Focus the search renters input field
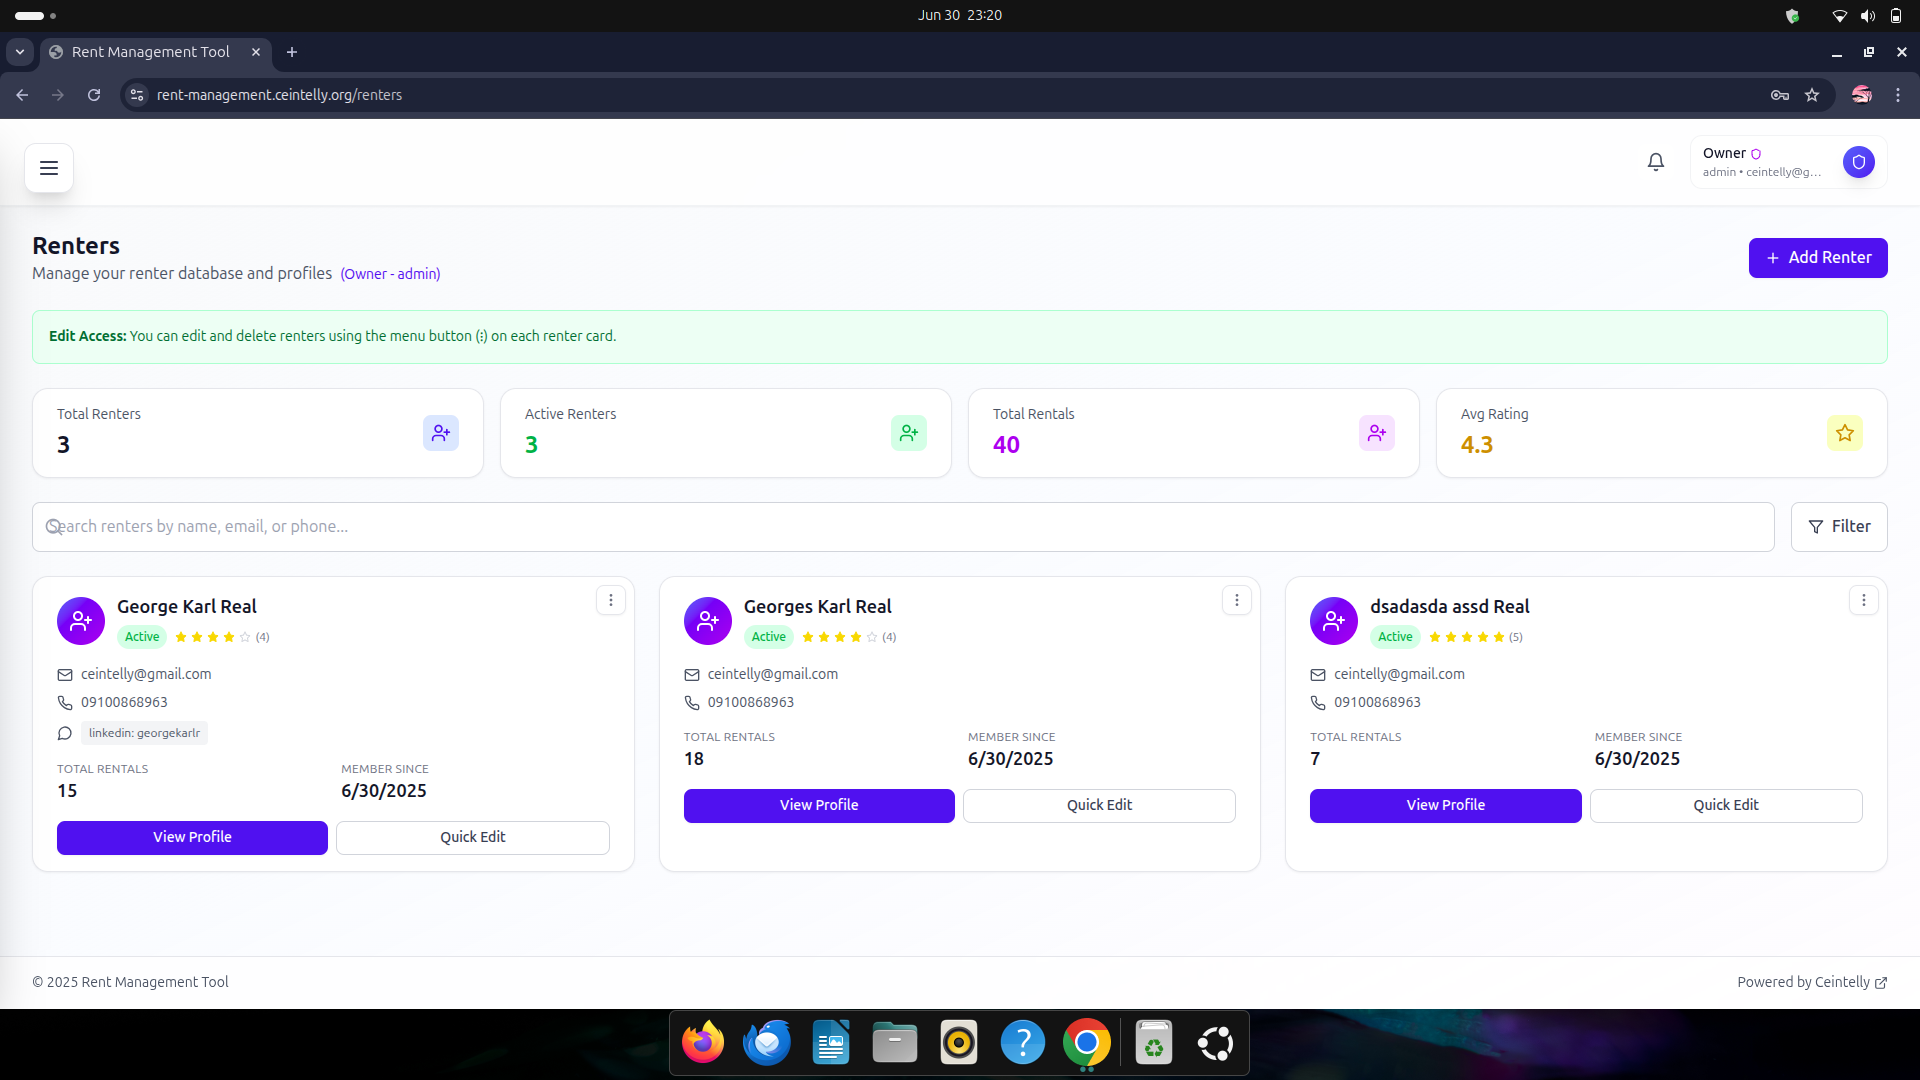The image size is (1920, 1080). coord(900,527)
